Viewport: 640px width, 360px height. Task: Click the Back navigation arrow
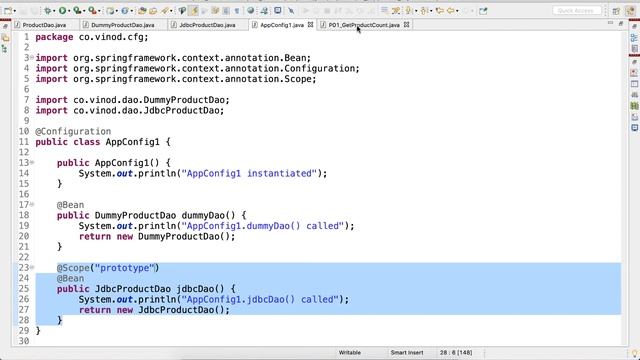tap(451, 11)
